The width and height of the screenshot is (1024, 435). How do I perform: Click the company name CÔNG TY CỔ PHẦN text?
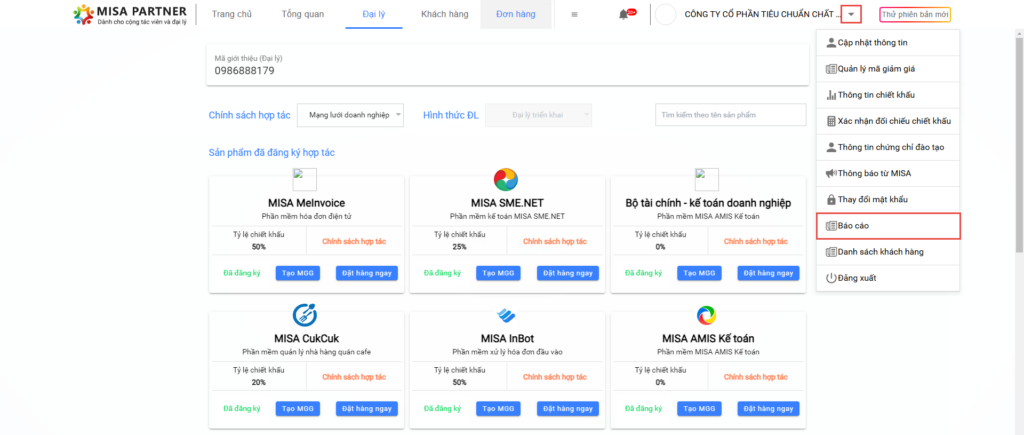click(x=762, y=14)
